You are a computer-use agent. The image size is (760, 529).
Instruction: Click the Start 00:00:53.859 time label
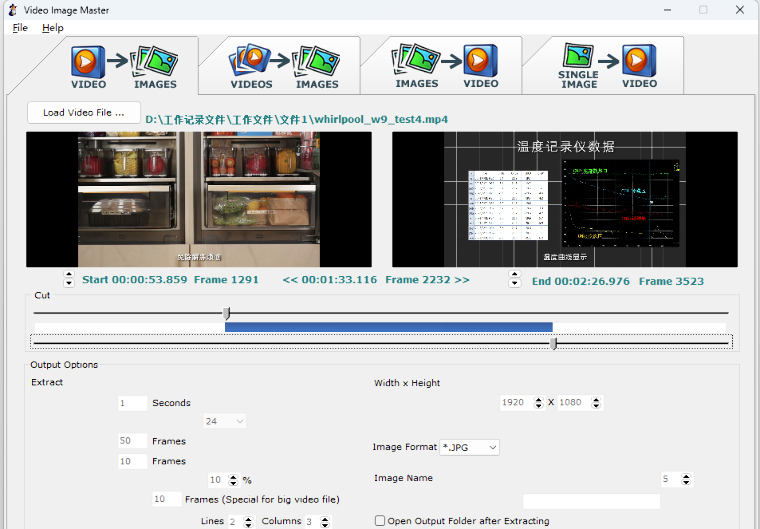[135, 280]
